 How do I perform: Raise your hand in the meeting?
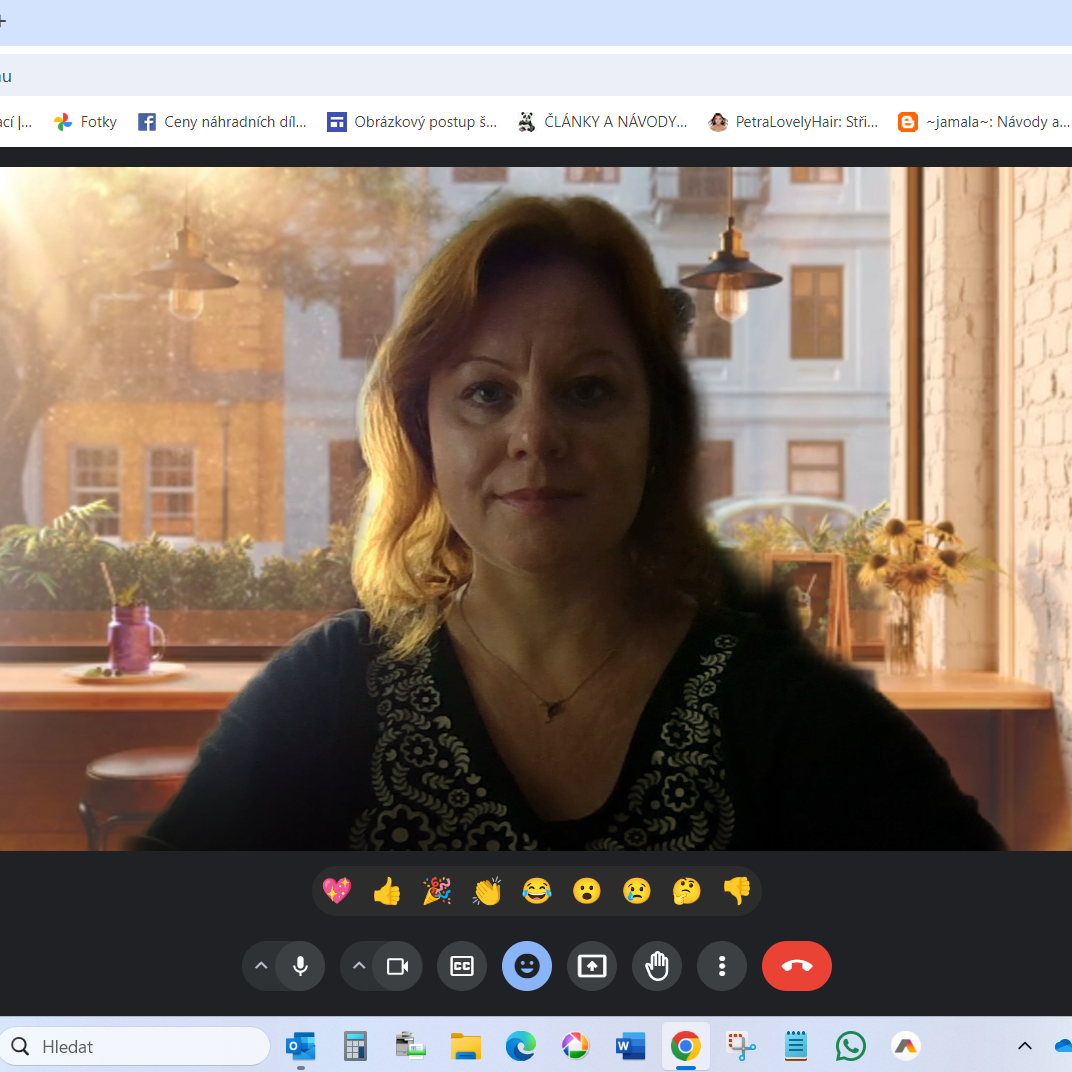(x=657, y=966)
